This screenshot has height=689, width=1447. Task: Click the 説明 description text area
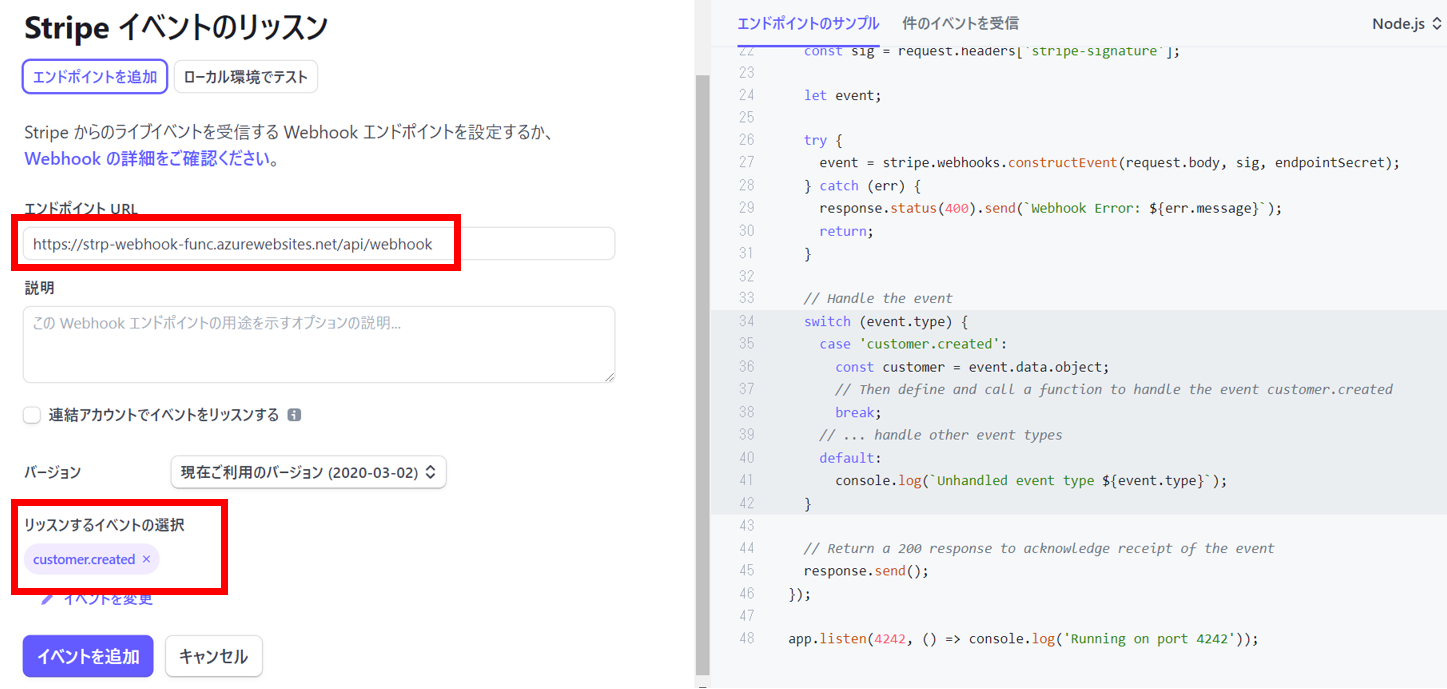tap(318, 345)
